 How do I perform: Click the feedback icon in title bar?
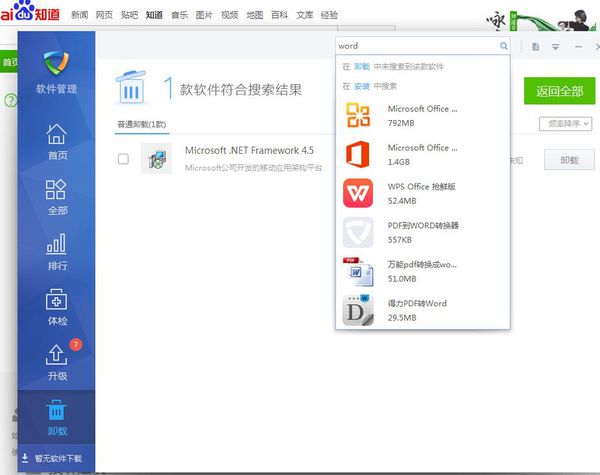(536, 47)
